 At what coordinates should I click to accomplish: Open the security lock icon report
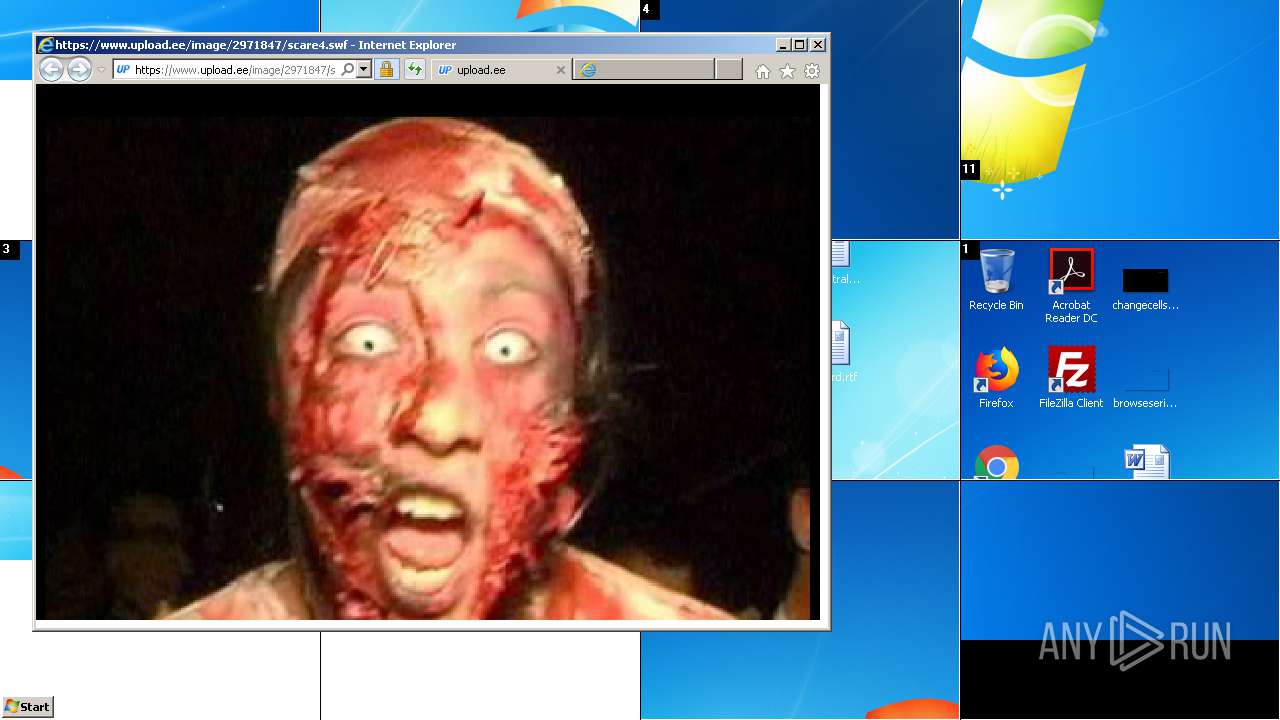pyautogui.click(x=387, y=69)
